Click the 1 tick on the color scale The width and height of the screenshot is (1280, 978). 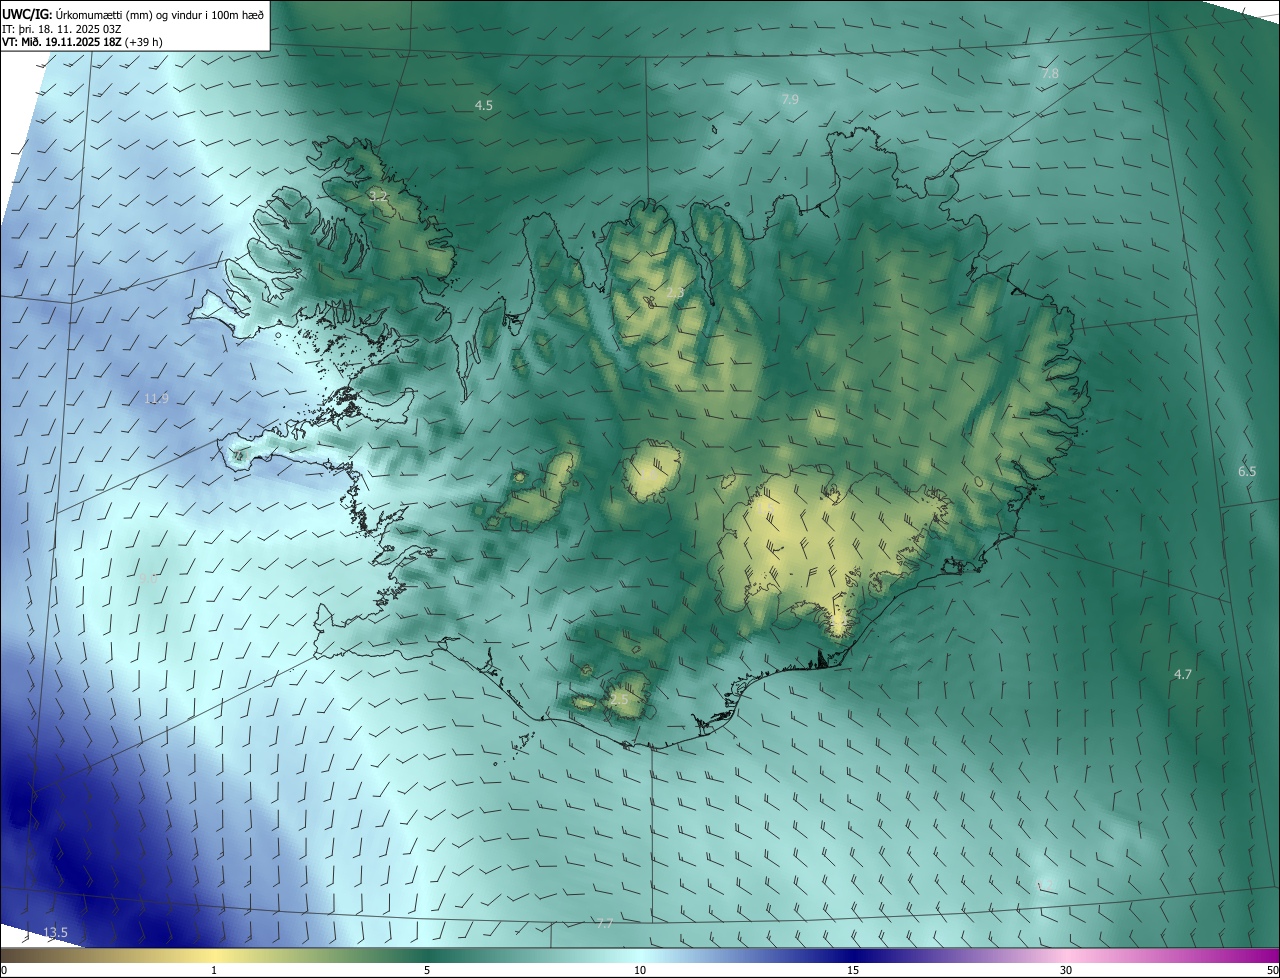(214, 970)
